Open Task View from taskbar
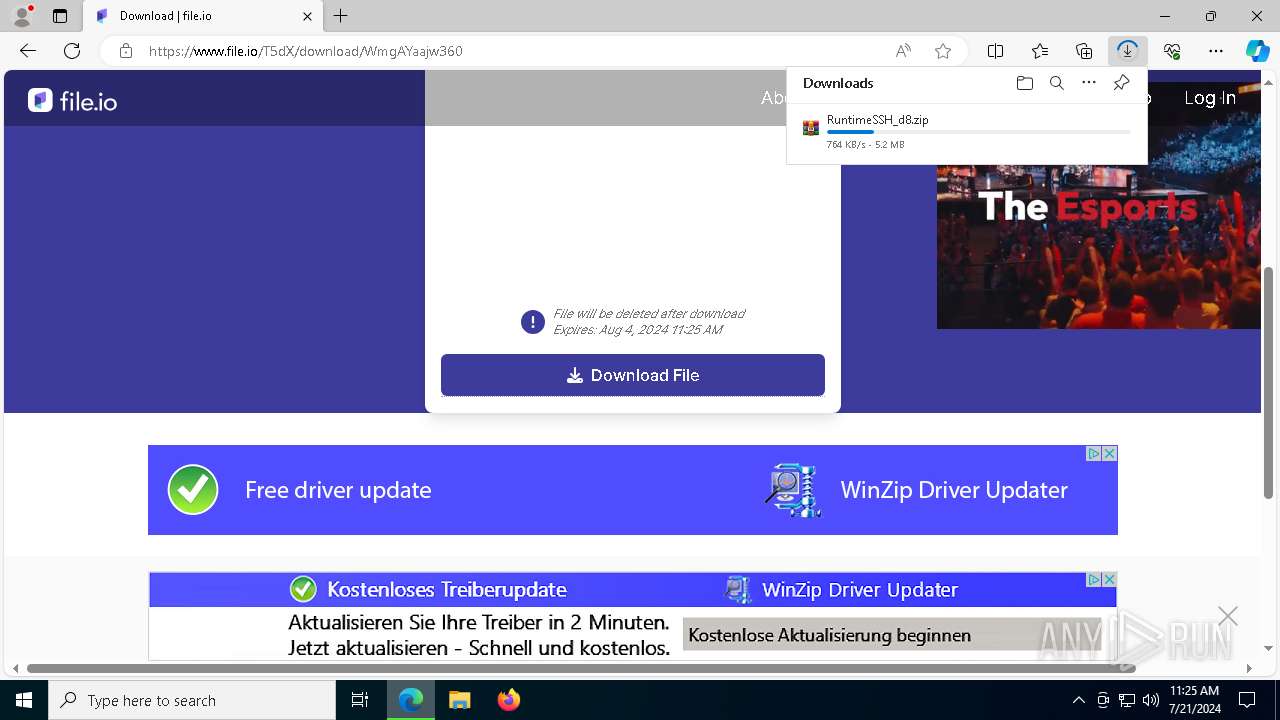This screenshot has width=1280, height=720. pos(360,700)
